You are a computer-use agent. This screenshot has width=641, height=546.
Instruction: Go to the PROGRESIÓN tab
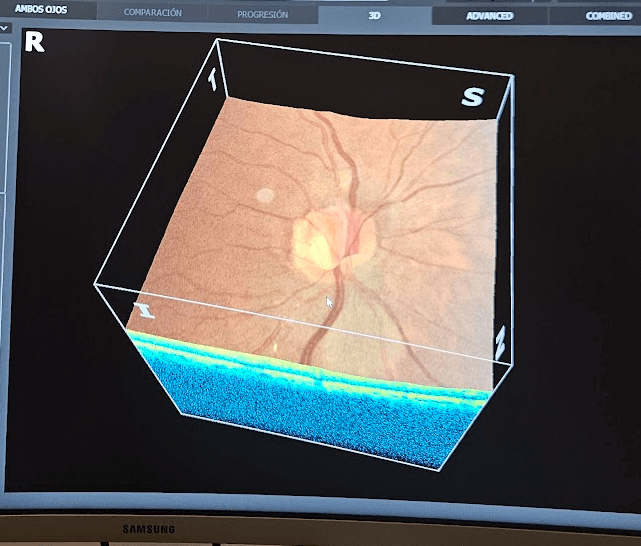pyautogui.click(x=262, y=15)
